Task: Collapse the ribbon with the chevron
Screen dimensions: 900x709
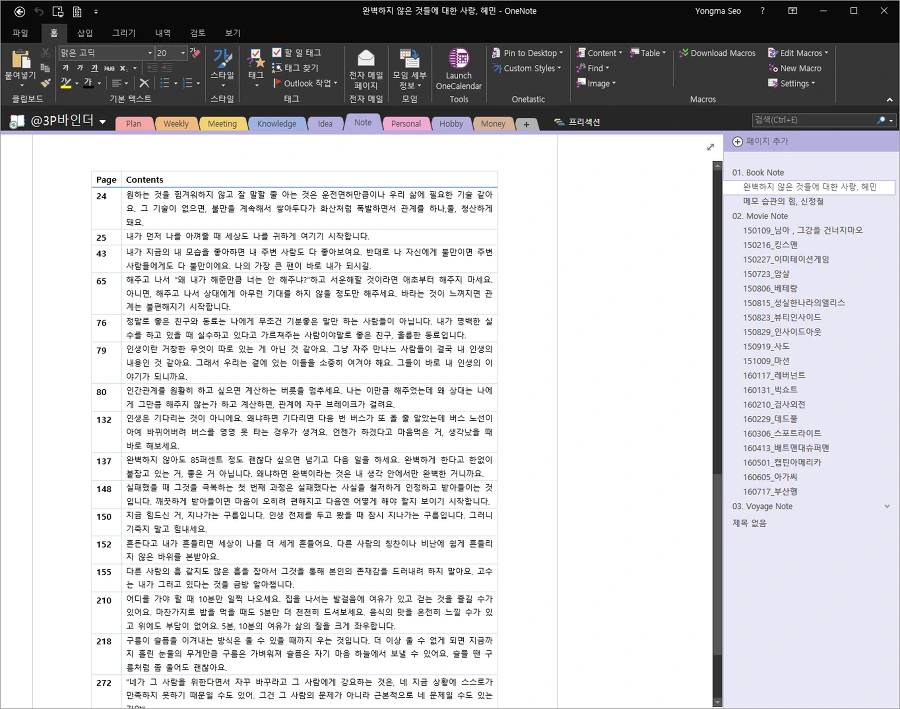Action: 890,99
